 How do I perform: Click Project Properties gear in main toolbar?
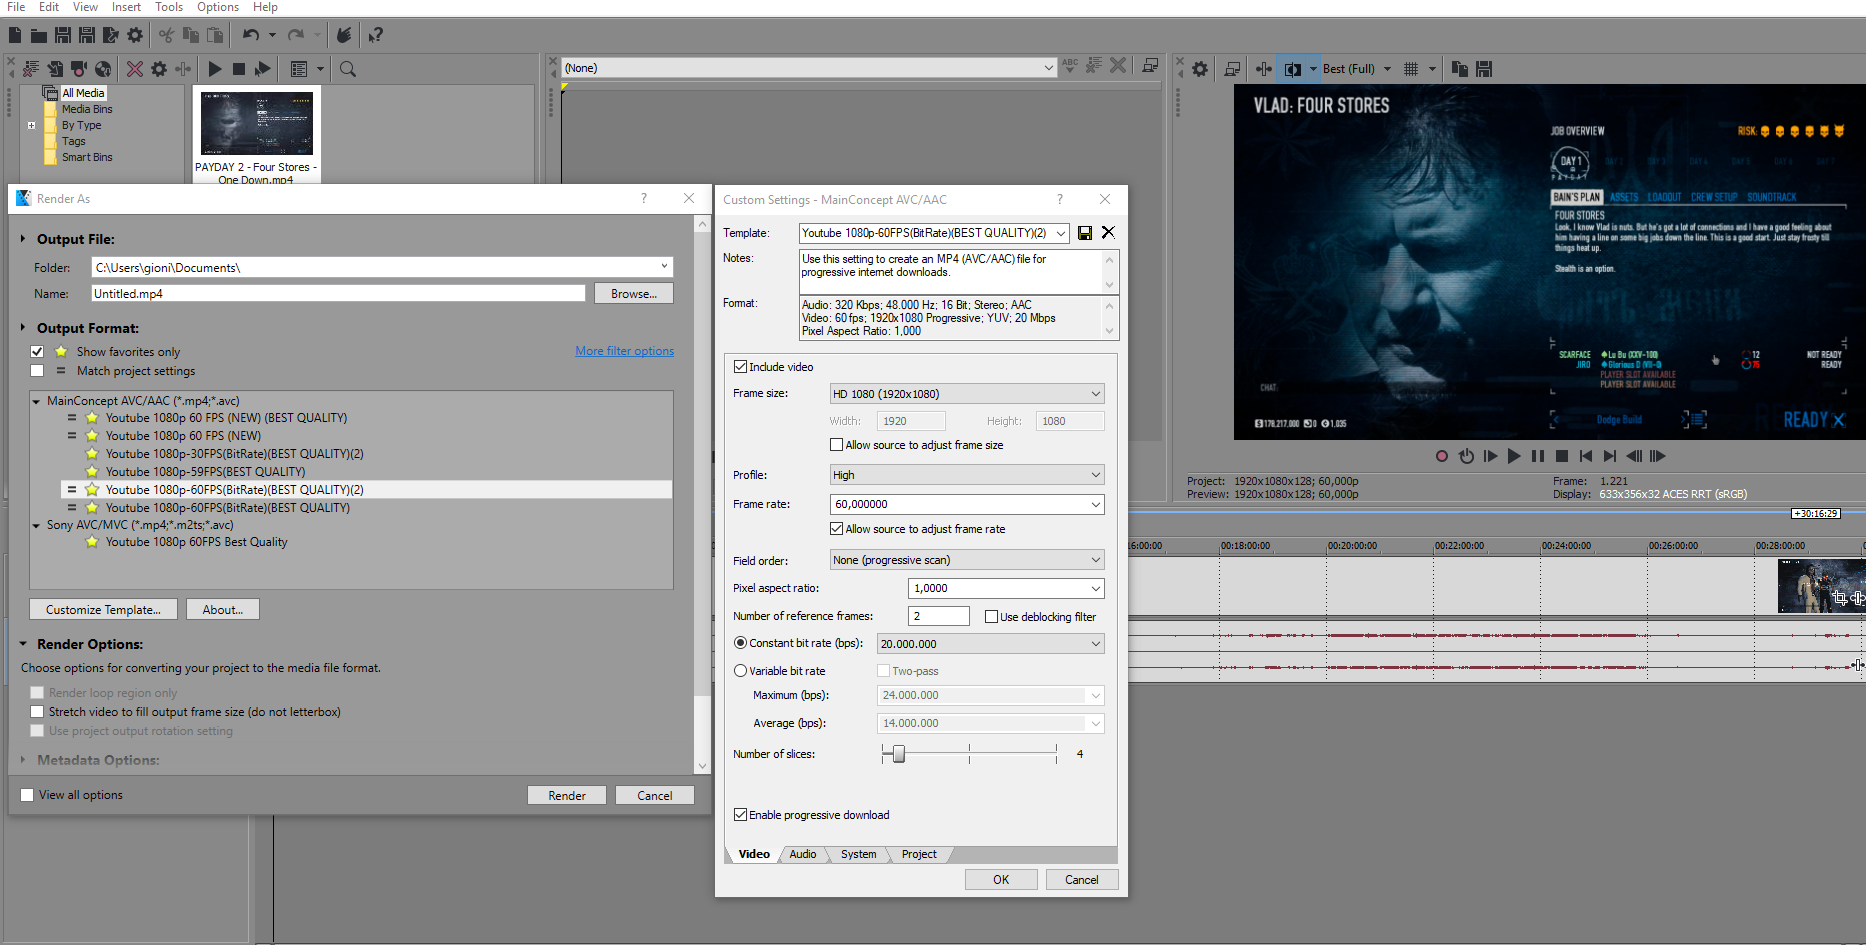tap(135, 35)
